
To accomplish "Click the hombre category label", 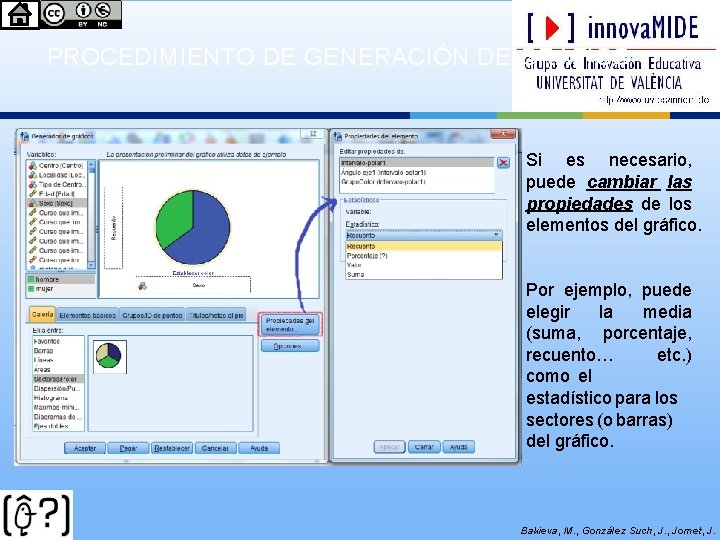I will tap(47, 279).
